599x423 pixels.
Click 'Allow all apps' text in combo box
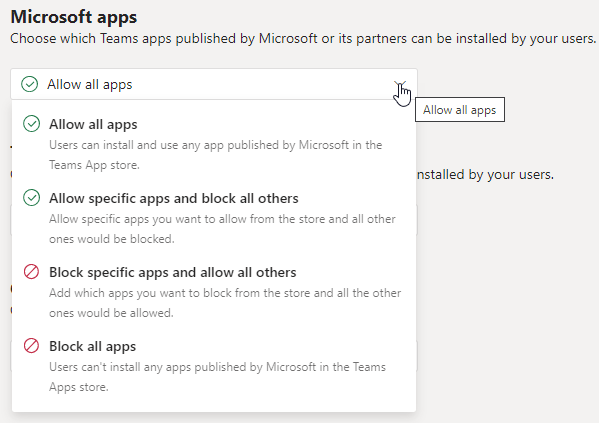point(90,84)
